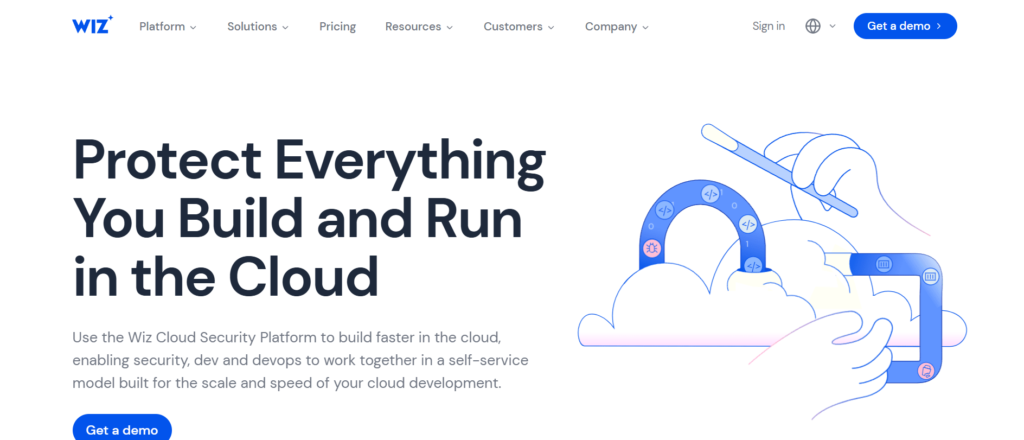Click Get a demo in header
The width and height of the screenshot is (1024, 440).
[905, 26]
